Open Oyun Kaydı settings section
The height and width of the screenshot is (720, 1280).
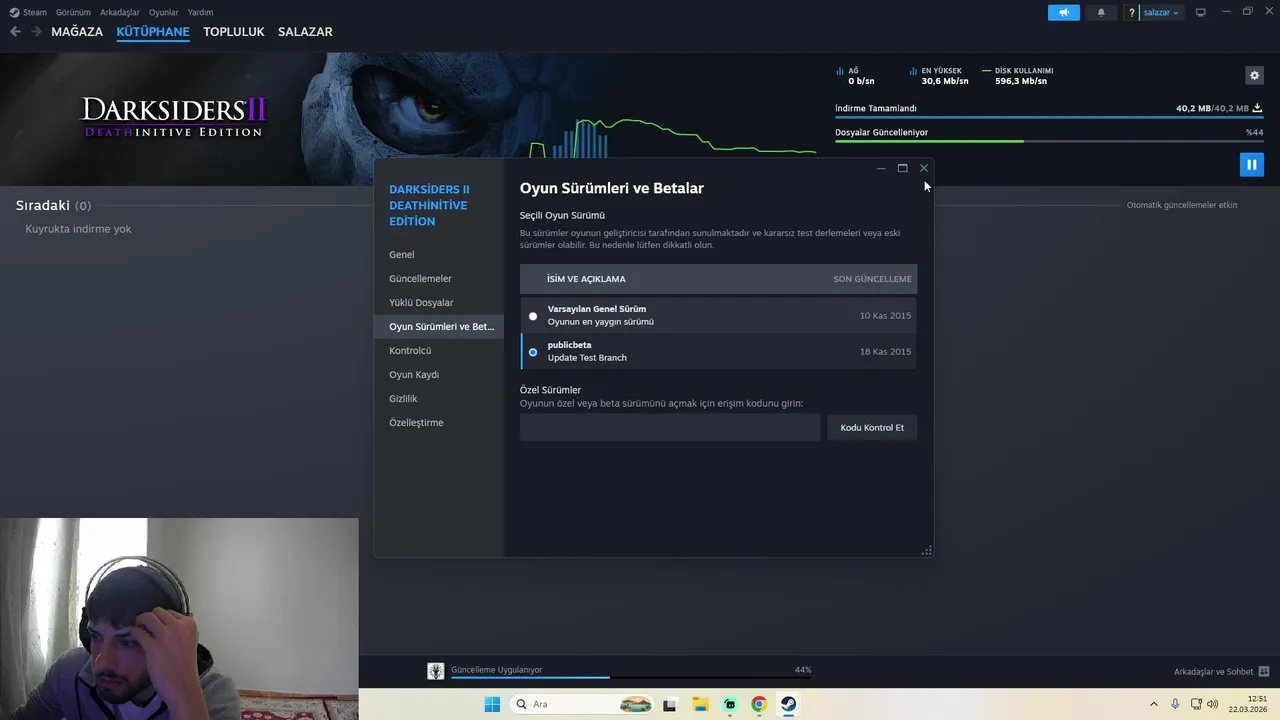click(x=438, y=375)
